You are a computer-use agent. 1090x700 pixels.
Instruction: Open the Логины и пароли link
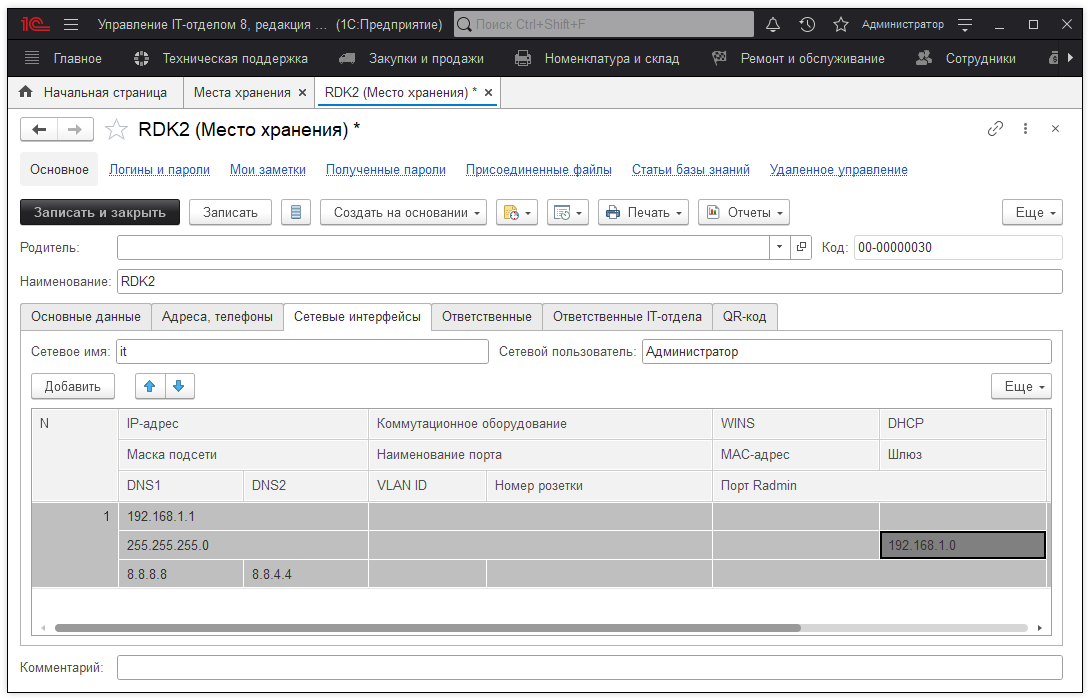159,170
